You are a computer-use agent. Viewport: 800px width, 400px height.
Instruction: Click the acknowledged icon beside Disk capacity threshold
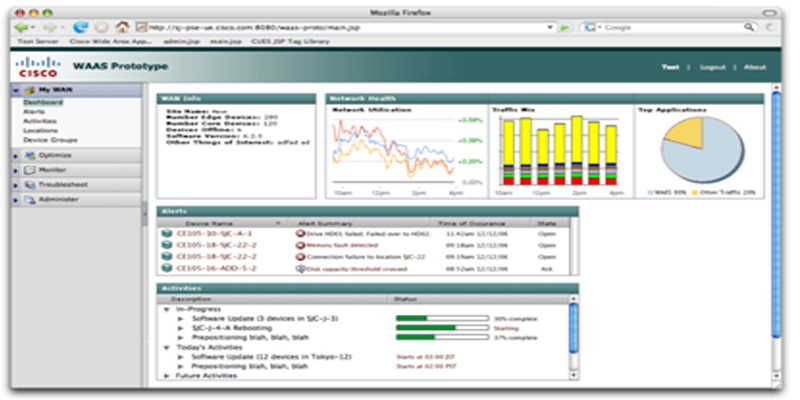pyautogui.click(x=300, y=268)
